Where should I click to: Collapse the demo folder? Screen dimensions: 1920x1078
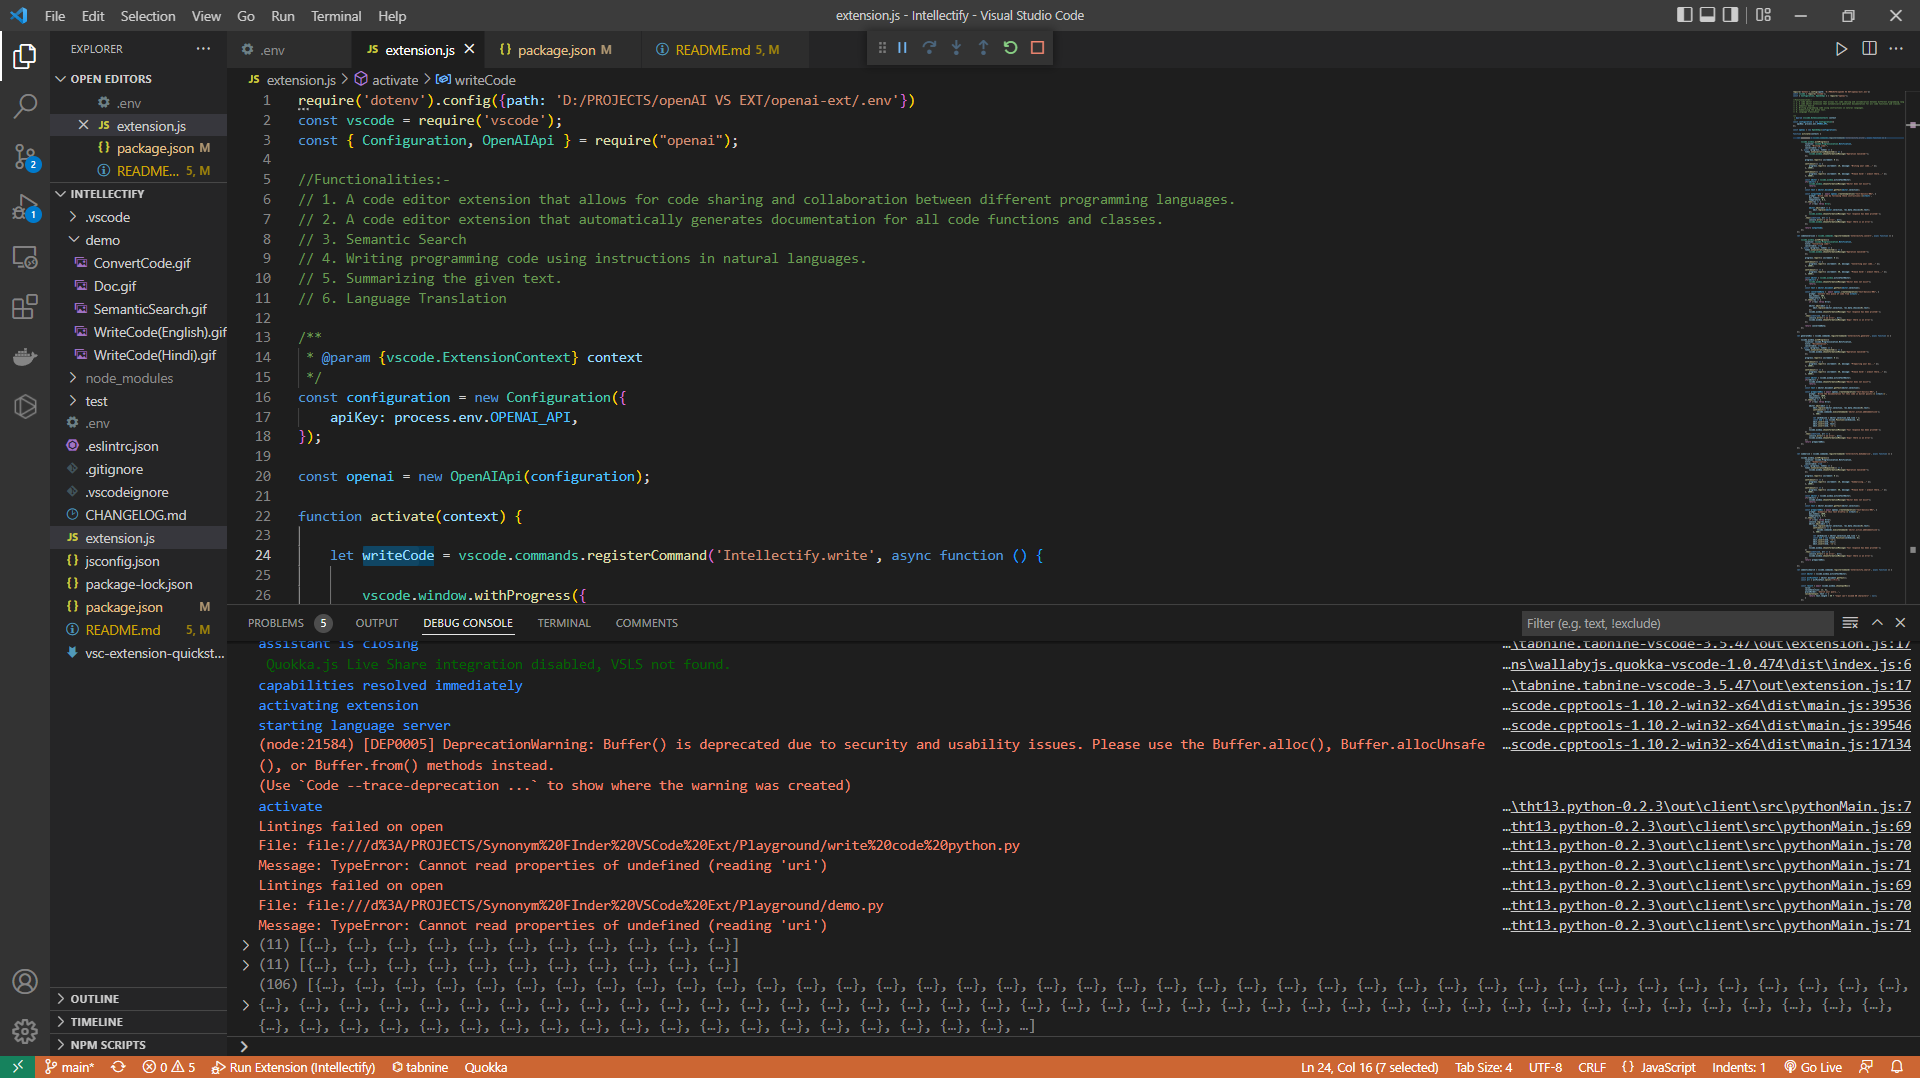point(102,240)
